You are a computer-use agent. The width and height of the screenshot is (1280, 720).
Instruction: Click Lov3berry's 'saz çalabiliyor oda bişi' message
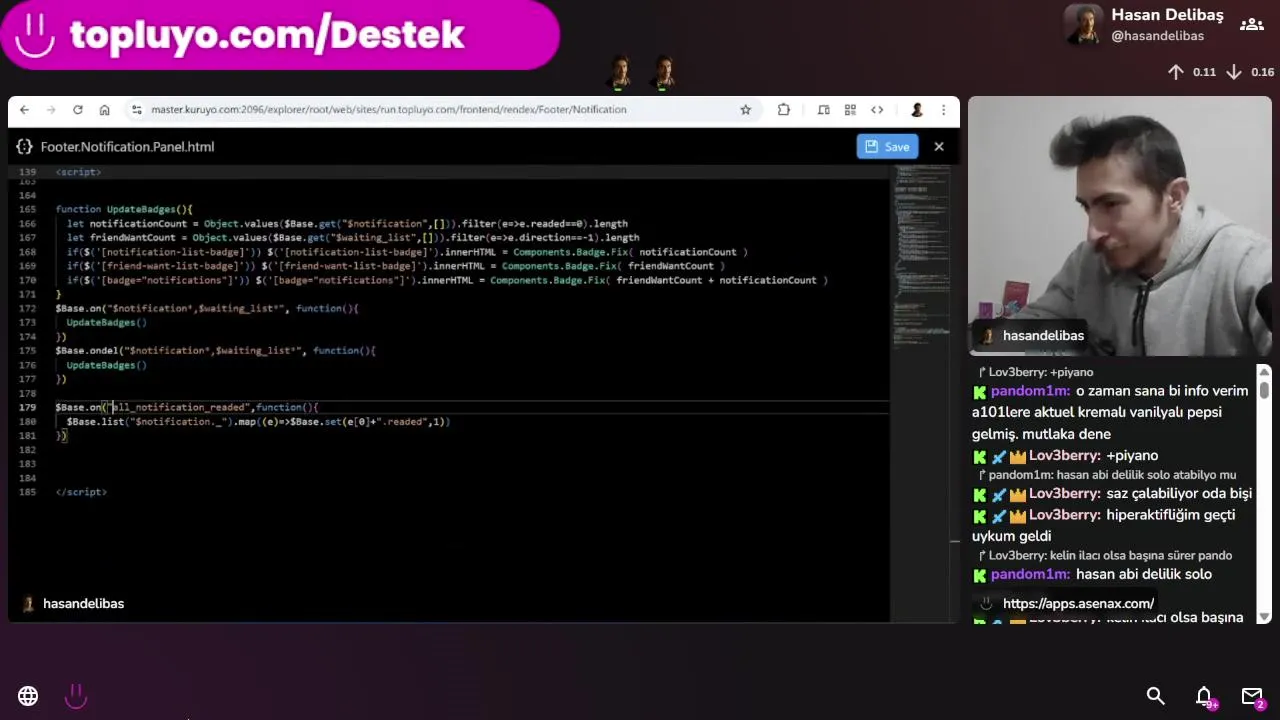(x=1179, y=494)
